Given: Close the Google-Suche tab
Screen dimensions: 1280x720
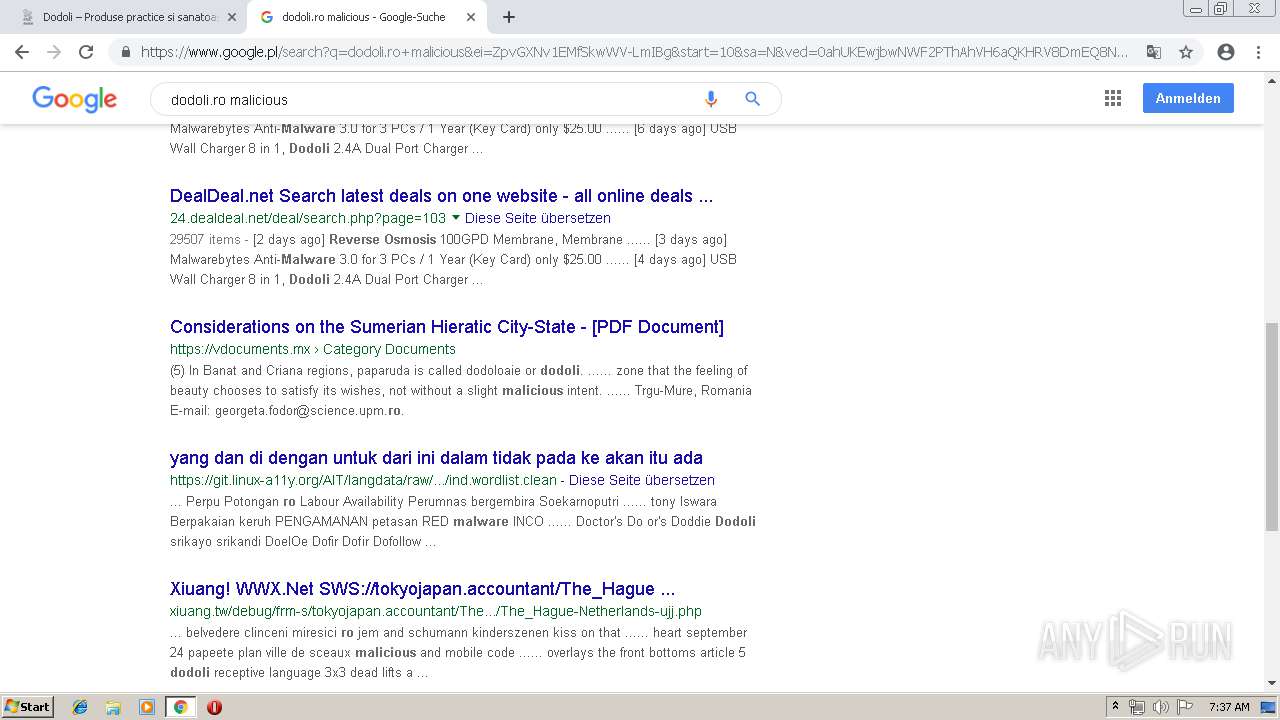Looking at the screenshot, I should point(471,17).
